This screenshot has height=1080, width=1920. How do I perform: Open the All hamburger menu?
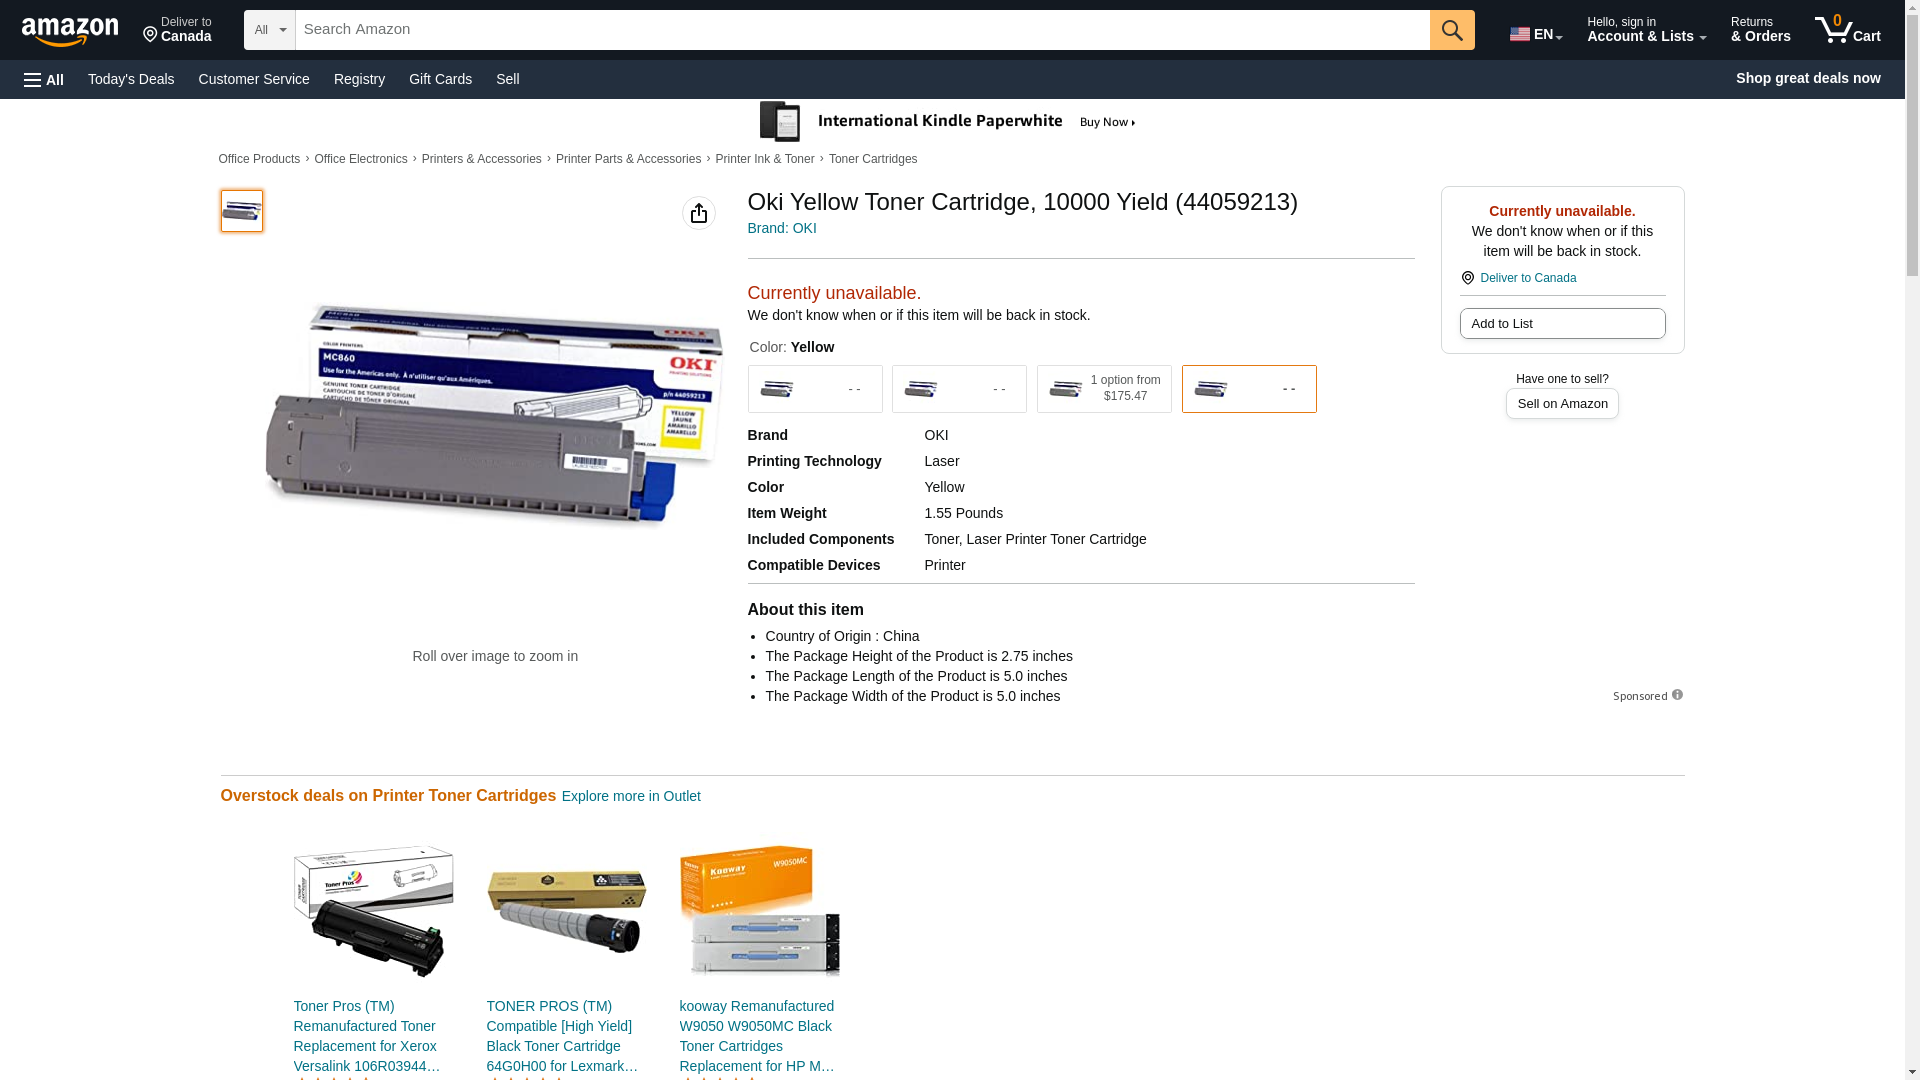[x=44, y=79]
